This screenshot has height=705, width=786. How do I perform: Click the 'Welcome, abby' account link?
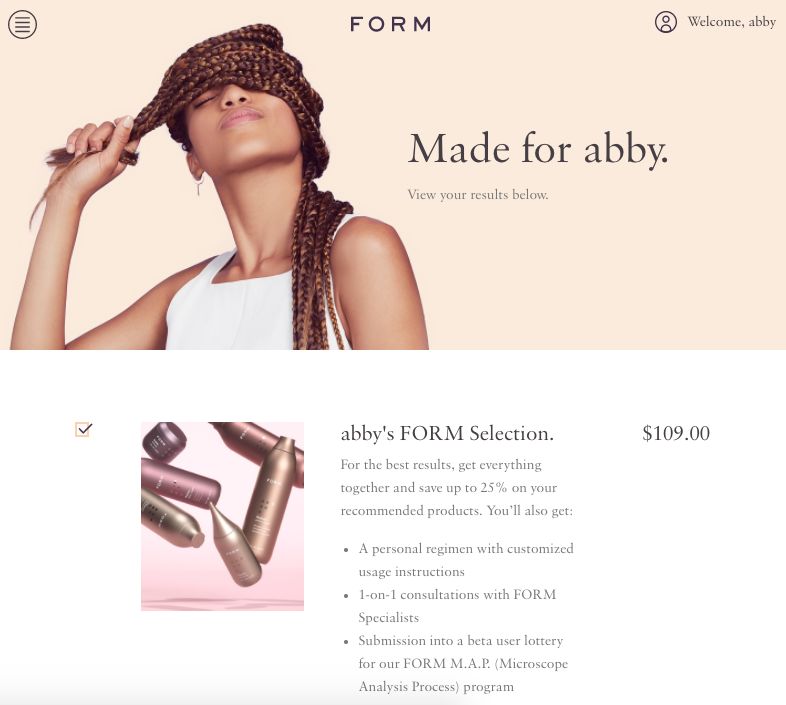731,22
